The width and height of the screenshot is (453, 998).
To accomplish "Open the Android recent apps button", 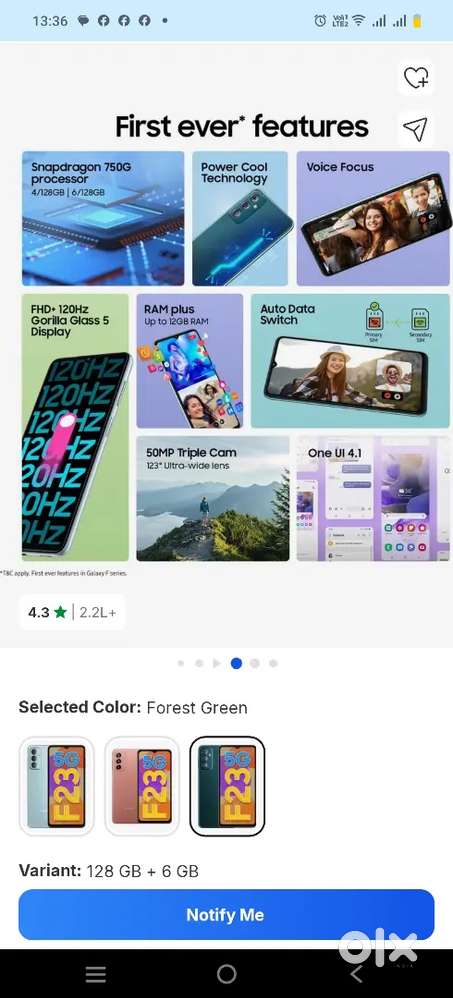I will coord(95,974).
